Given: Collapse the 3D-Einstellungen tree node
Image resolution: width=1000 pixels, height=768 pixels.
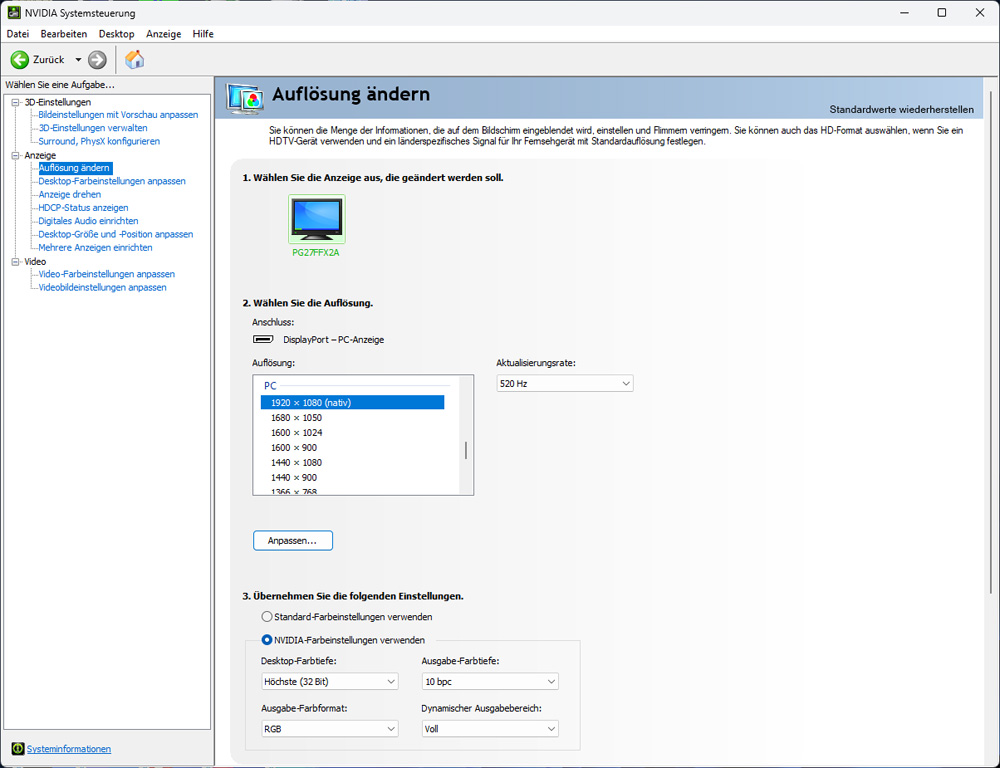Looking at the screenshot, I should (x=16, y=102).
